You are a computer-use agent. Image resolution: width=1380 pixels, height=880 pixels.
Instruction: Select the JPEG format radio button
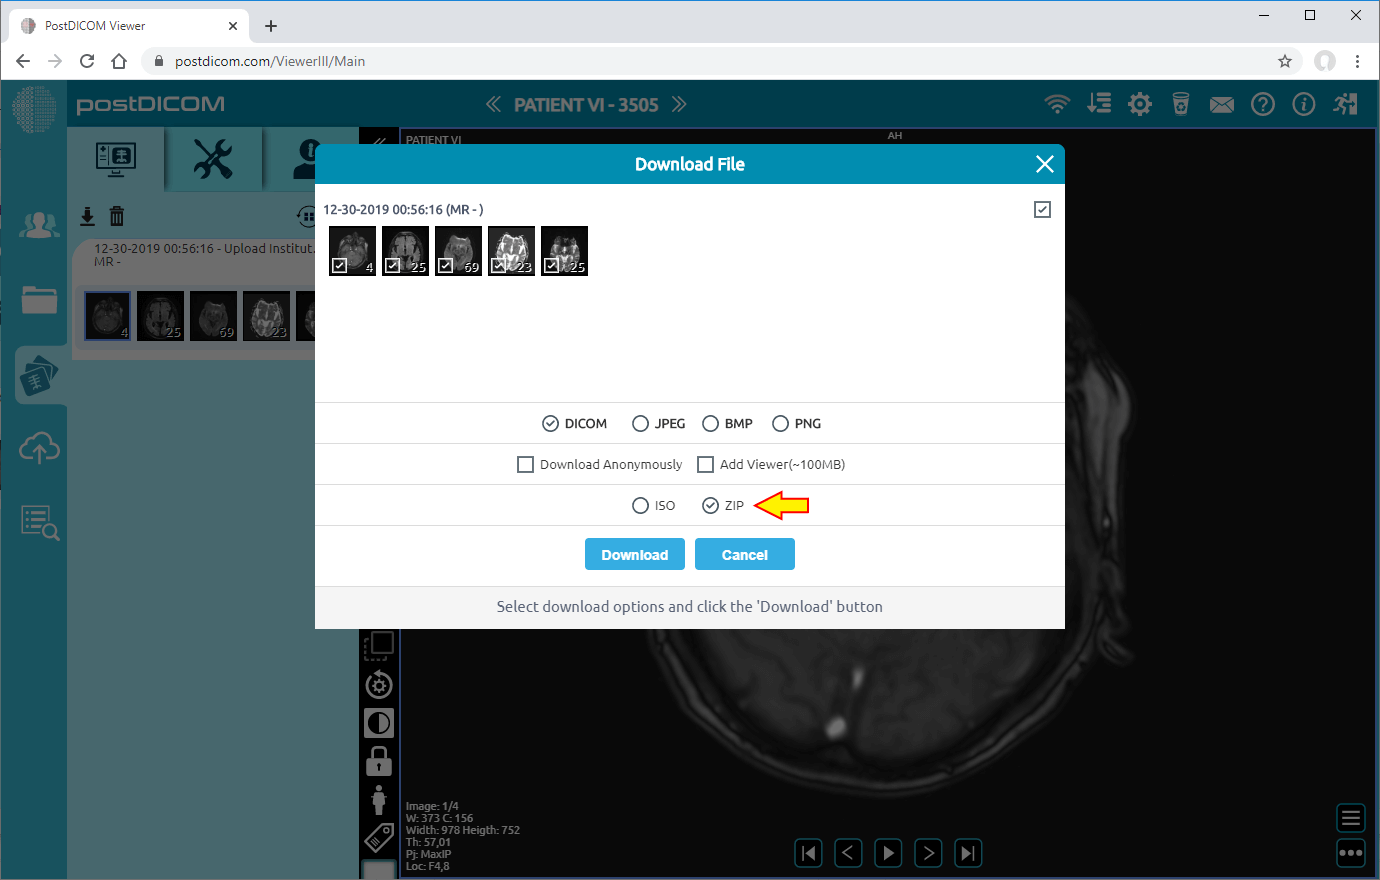point(640,423)
